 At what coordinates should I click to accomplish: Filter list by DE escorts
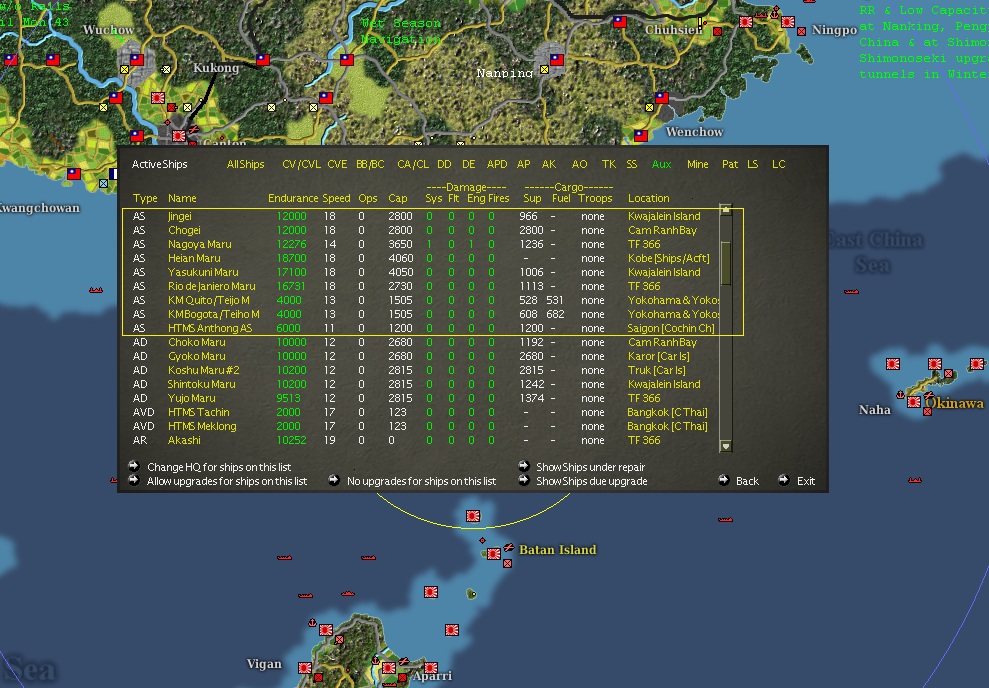[x=469, y=164]
